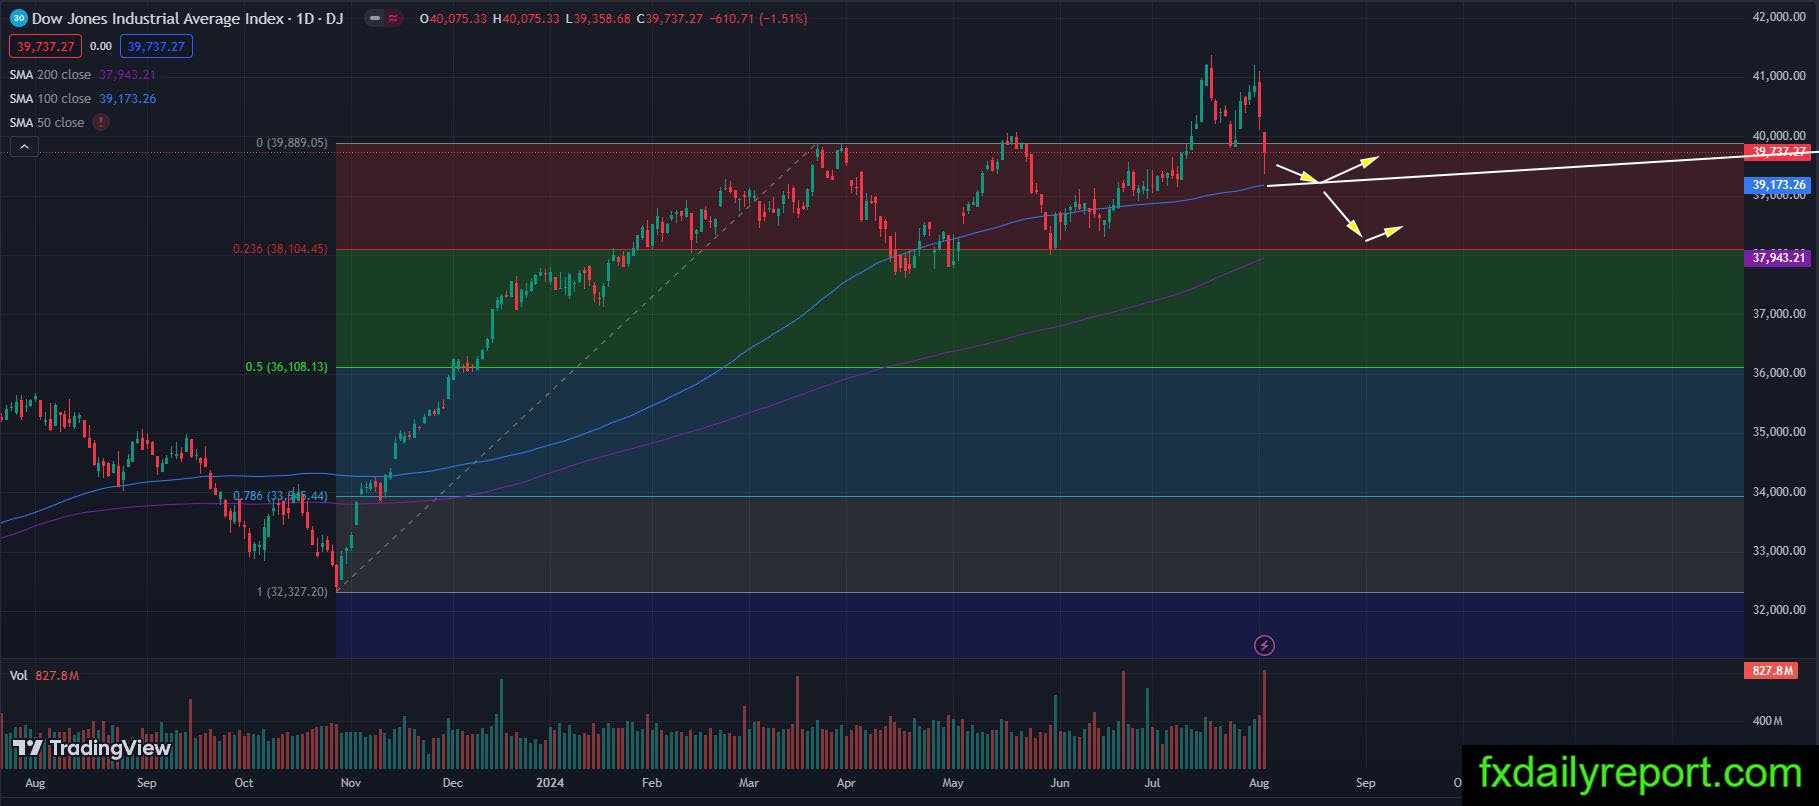Click the Fibonacci 0.786 level label
This screenshot has height=806, width=1819.
280,495
